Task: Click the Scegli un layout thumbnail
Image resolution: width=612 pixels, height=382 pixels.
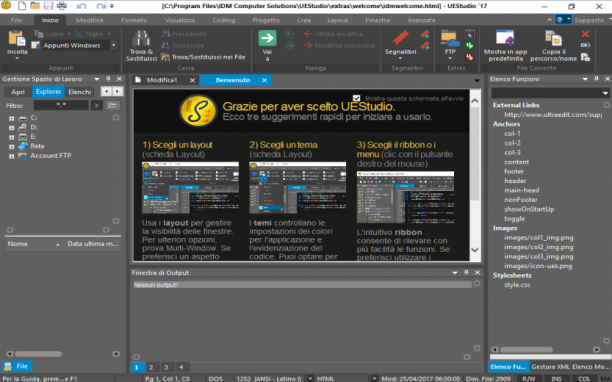Action: click(190, 188)
